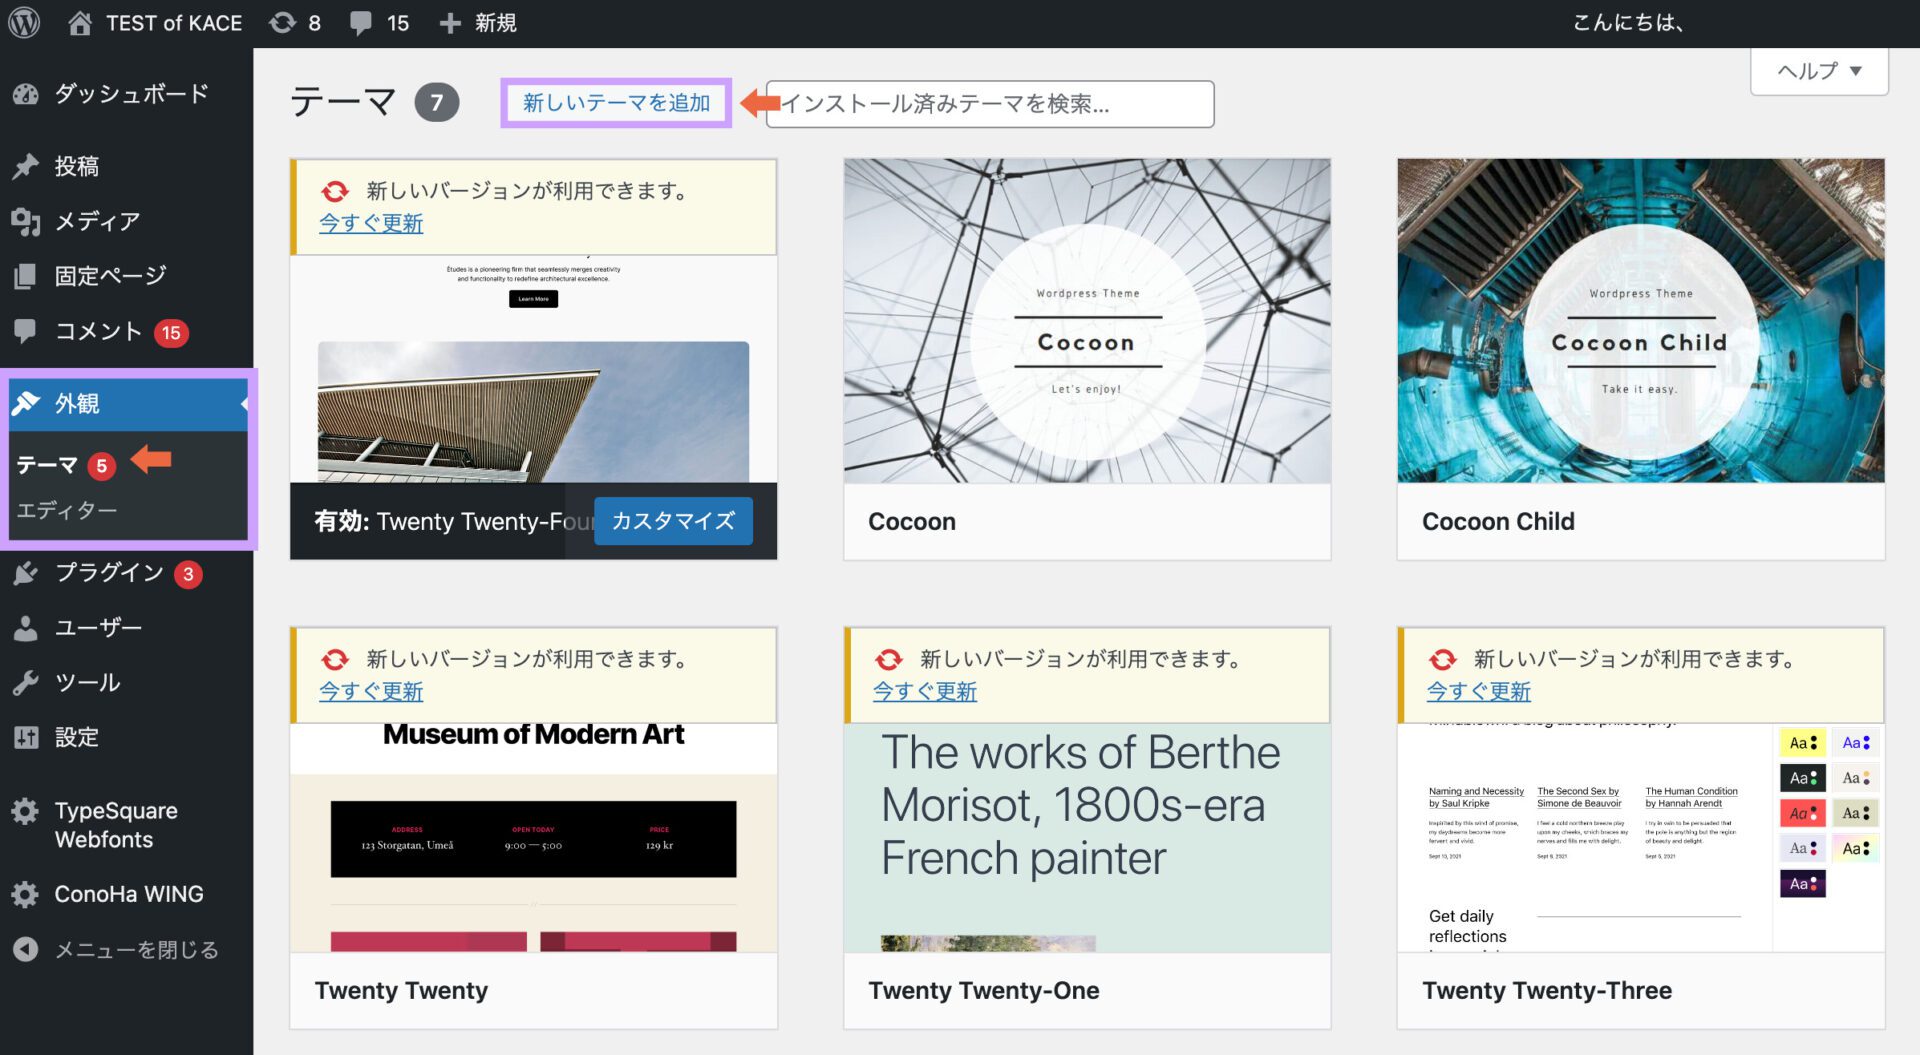Screen dimensions: 1920x1055
Task: Click the プラグイン plug icon
Action: point(26,573)
